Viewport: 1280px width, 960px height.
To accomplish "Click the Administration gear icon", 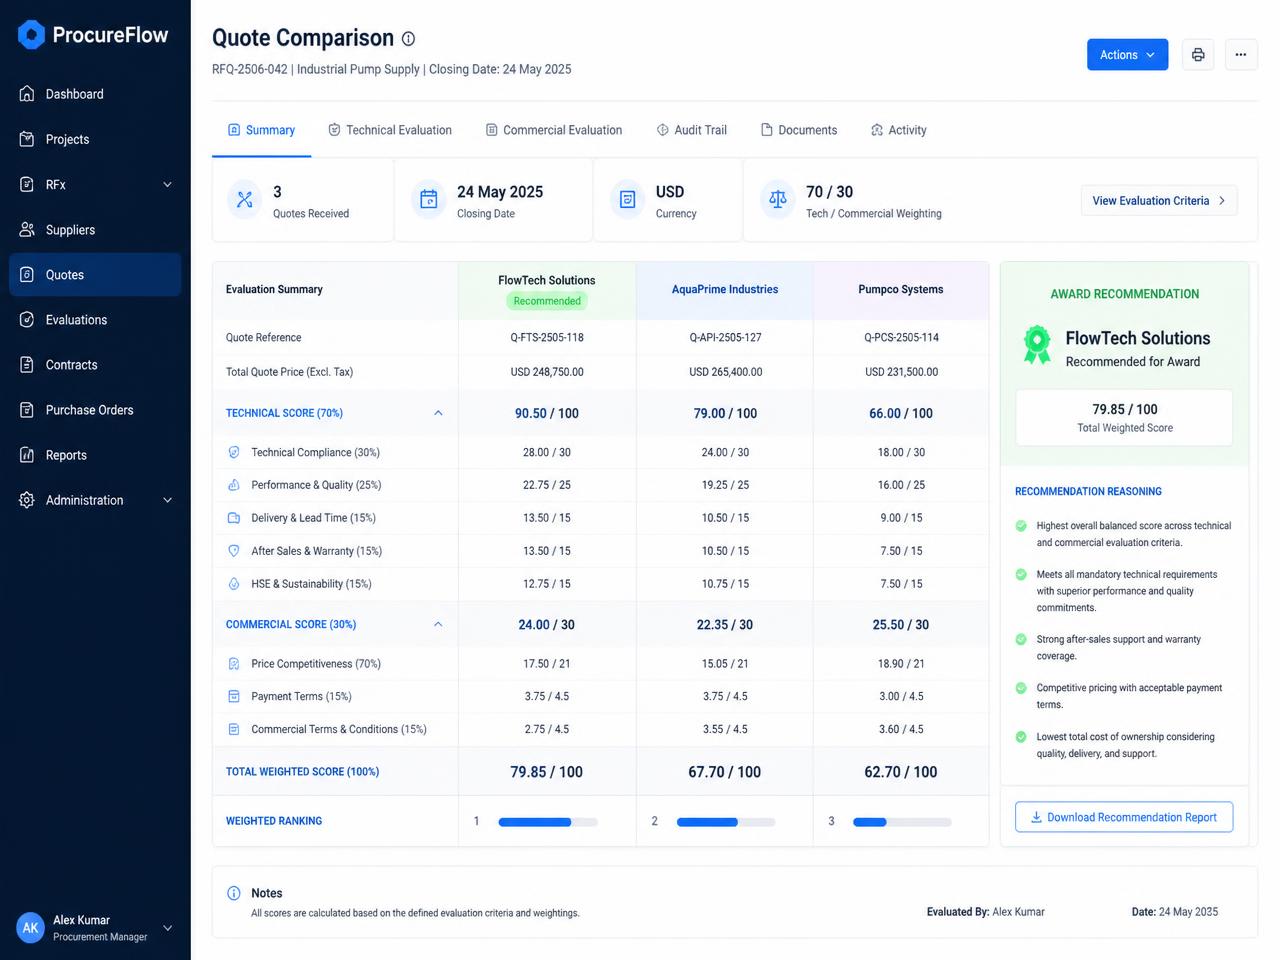I will click(x=27, y=499).
